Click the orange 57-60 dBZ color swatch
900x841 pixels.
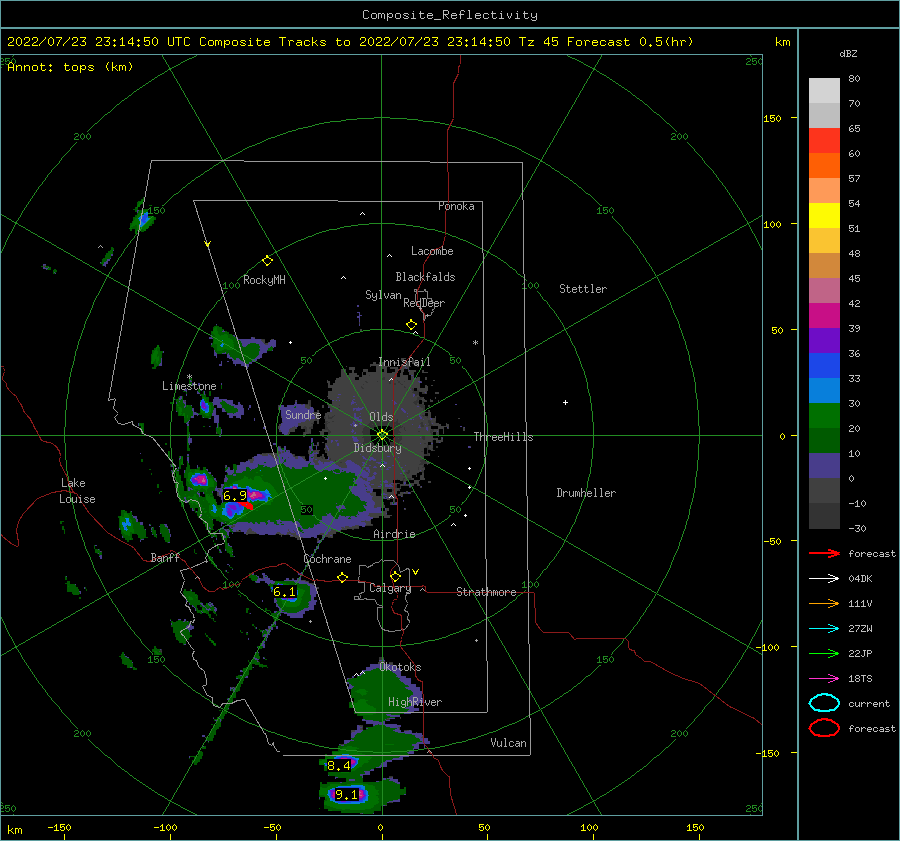pos(824,166)
